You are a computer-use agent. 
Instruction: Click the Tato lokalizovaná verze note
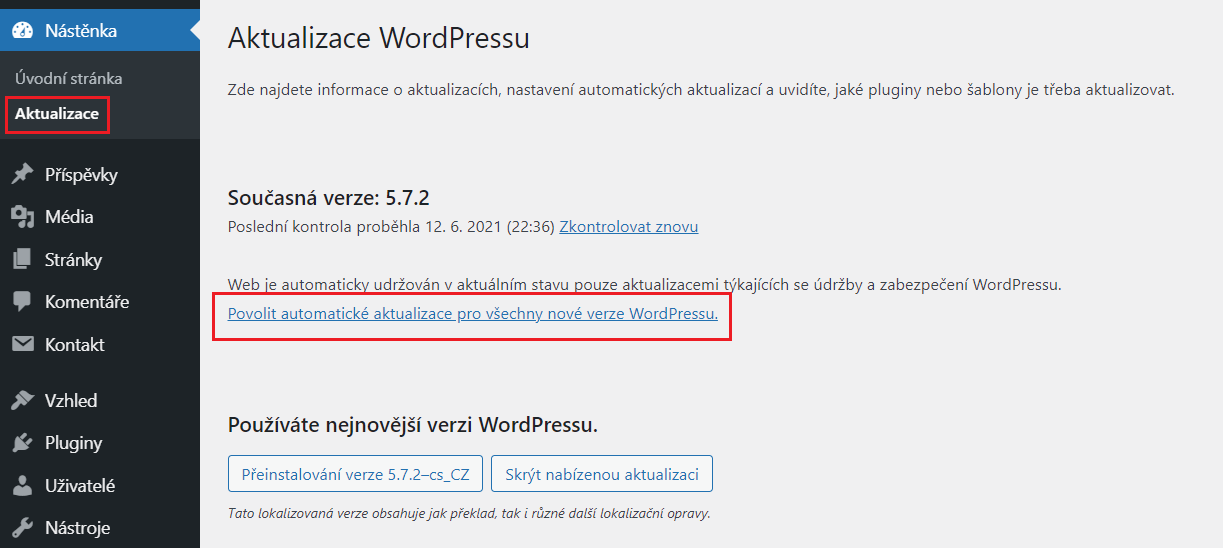click(469, 514)
